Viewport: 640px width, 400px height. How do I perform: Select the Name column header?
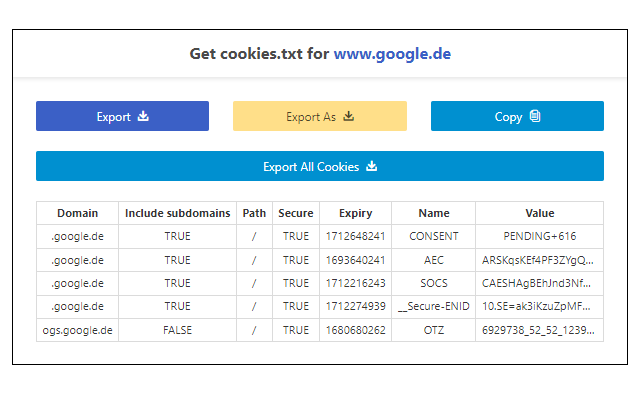[434, 213]
